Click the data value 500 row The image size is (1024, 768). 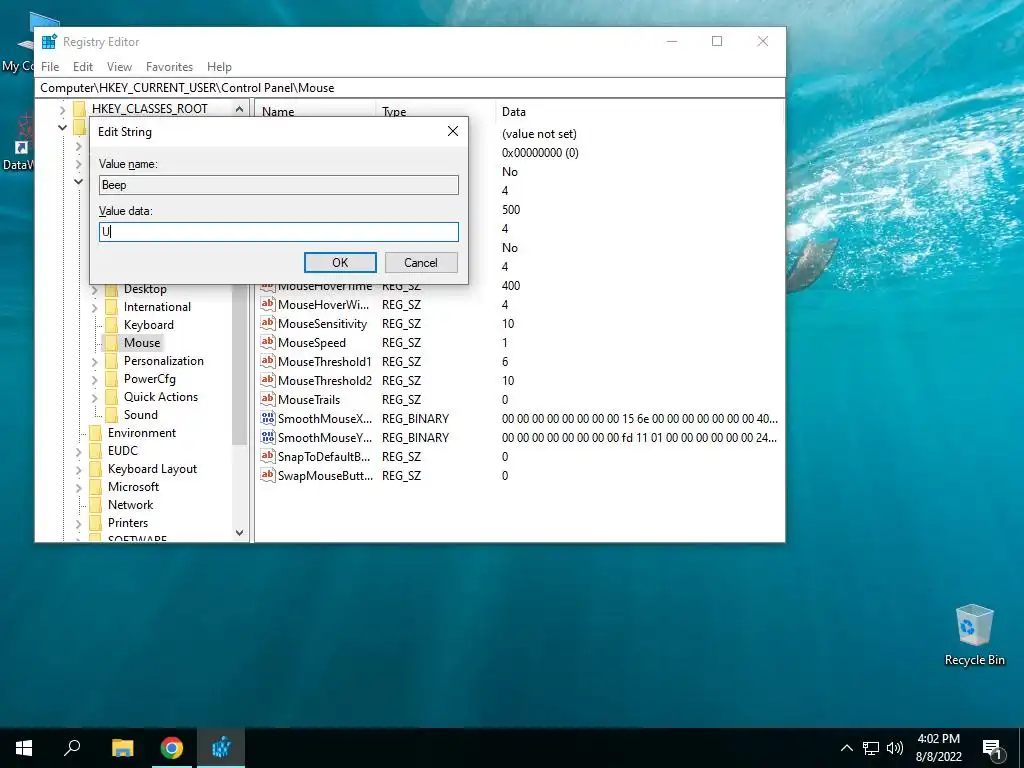(x=511, y=210)
